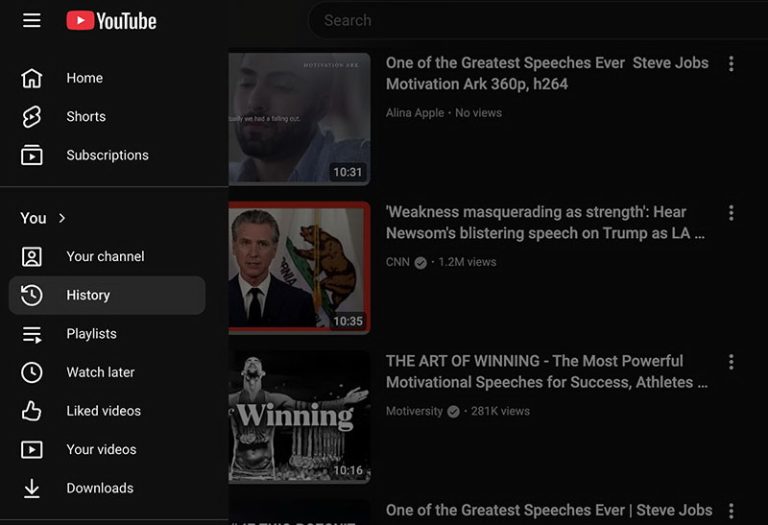This screenshot has width=768, height=525.
Task: Play the bearded man thumbnail video
Action: coord(299,119)
